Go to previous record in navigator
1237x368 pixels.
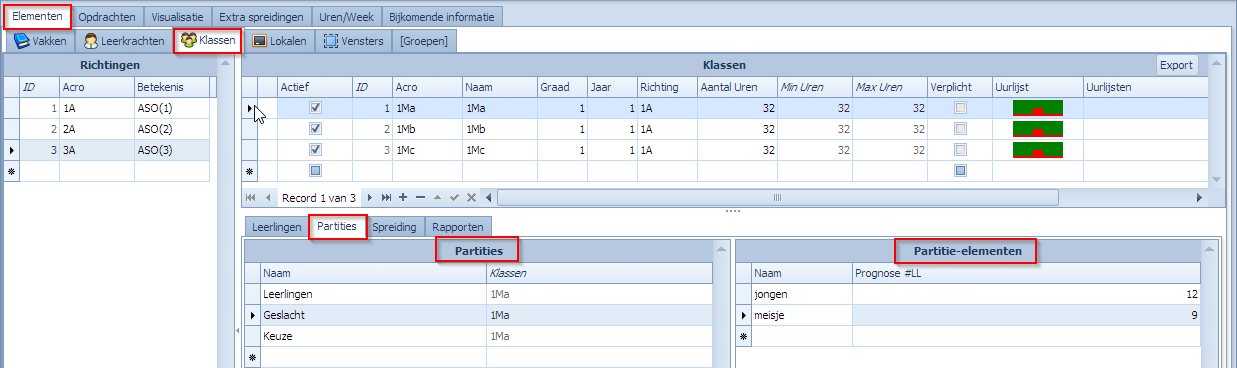pos(268,198)
